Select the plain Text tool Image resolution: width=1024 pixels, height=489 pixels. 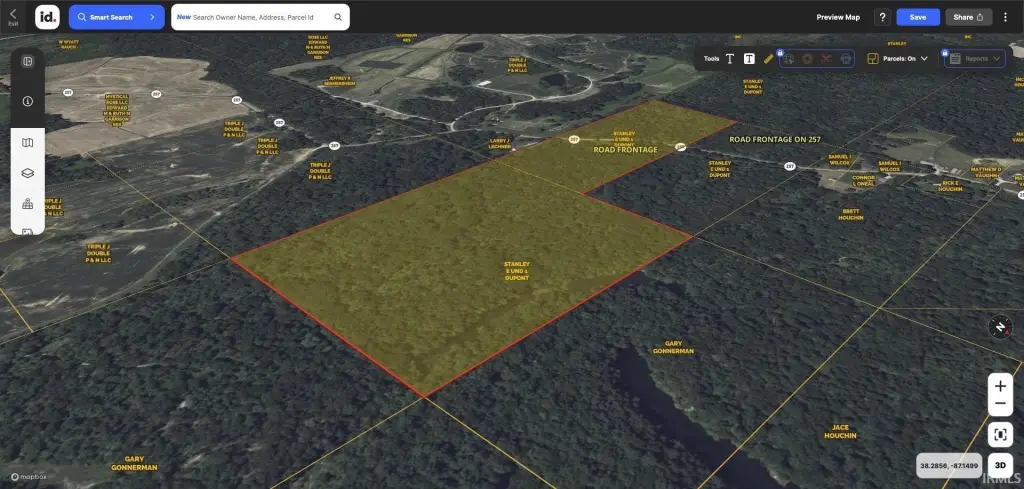coord(730,59)
